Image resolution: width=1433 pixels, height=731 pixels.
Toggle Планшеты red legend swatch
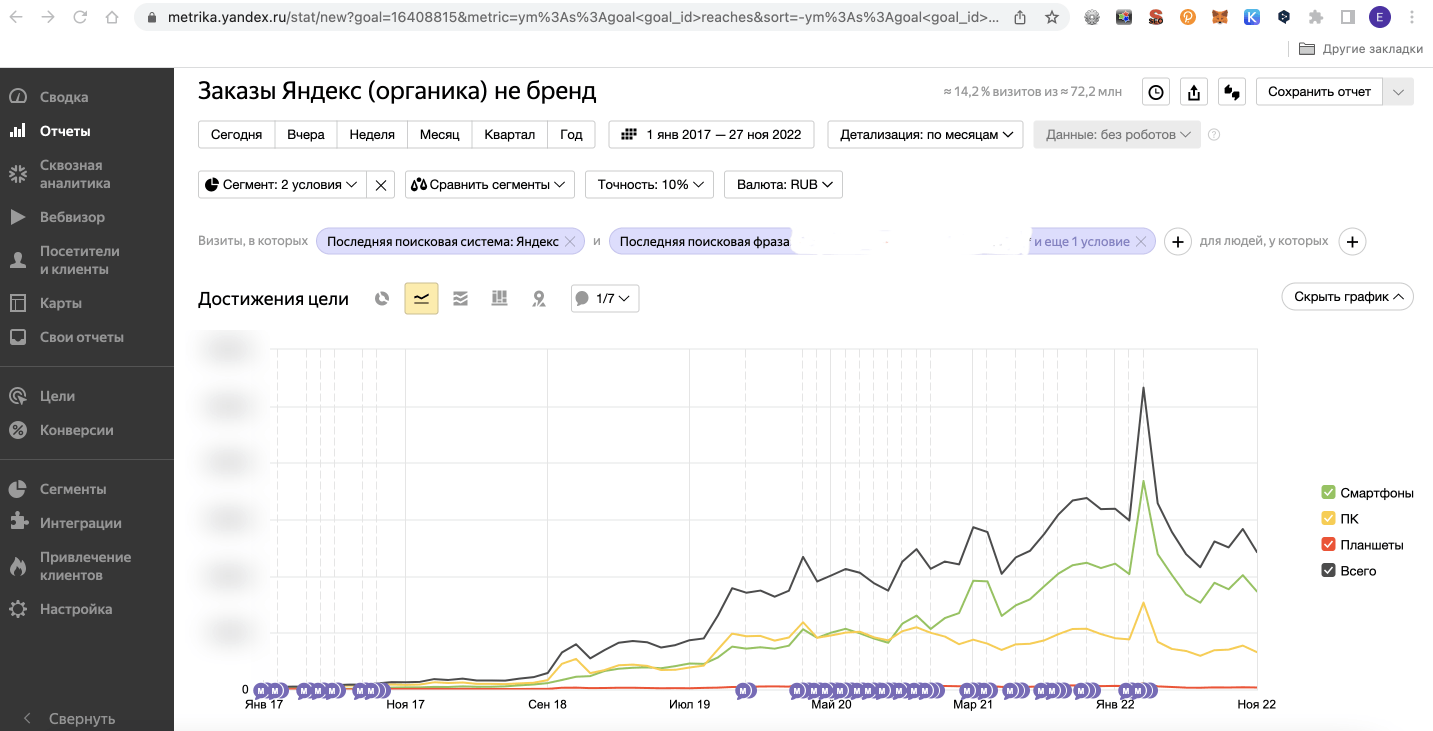click(1328, 545)
